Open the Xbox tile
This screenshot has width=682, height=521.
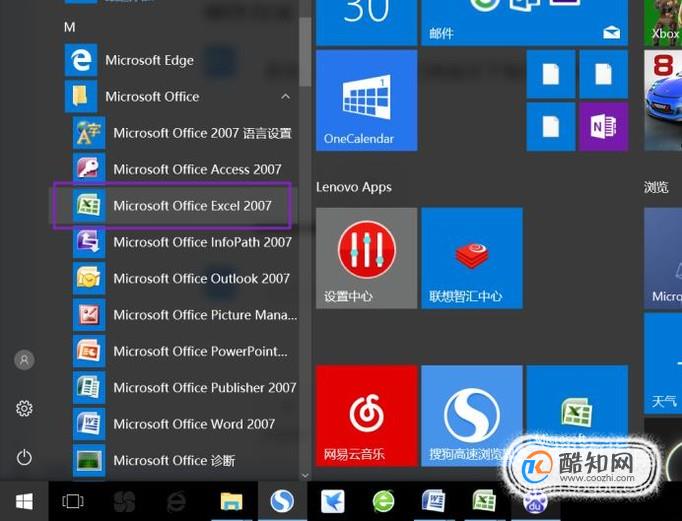click(663, 22)
